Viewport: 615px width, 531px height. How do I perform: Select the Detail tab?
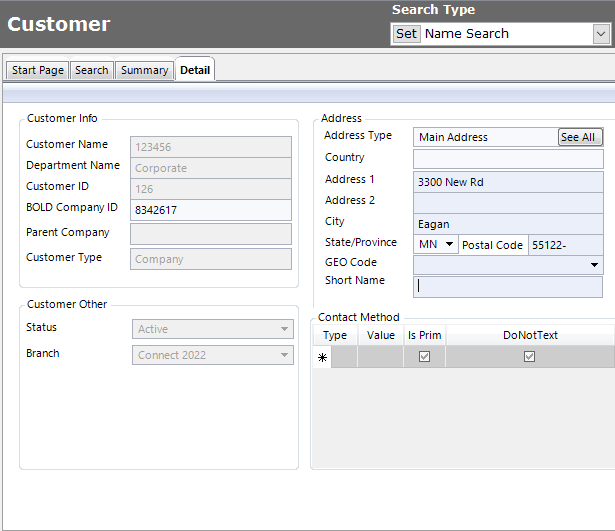[x=195, y=70]
